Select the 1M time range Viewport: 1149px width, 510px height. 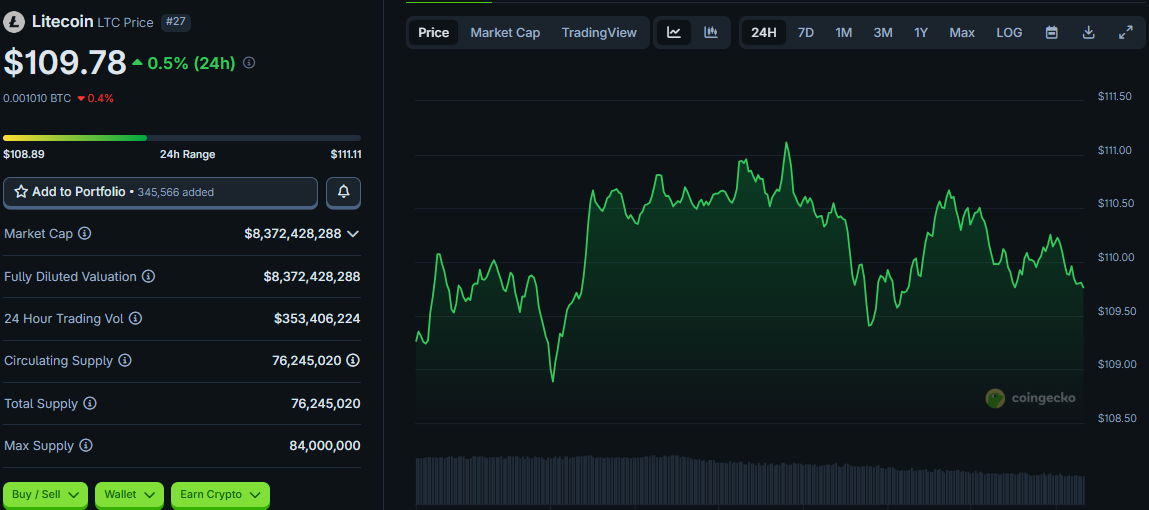point(843,32)
